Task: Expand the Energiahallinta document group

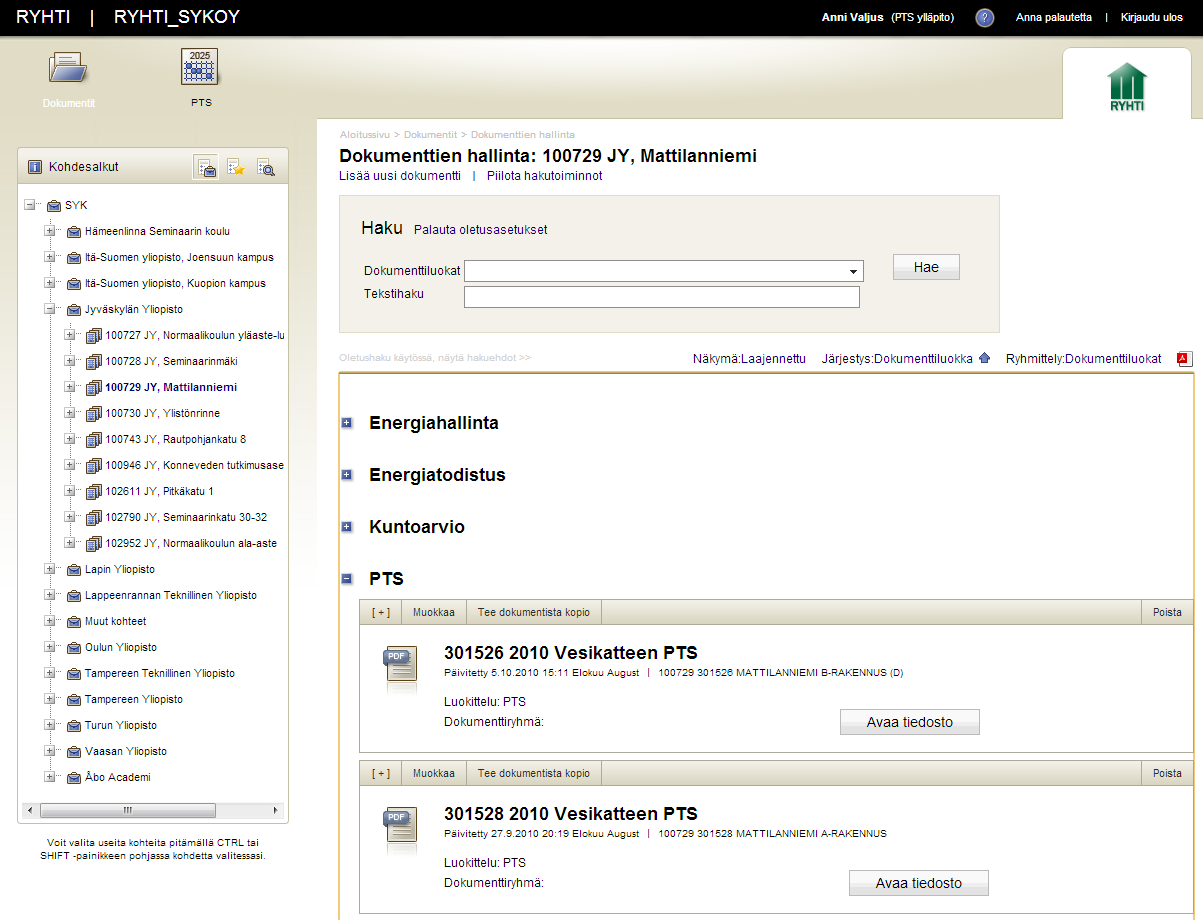Action: (x=347, y=423)
